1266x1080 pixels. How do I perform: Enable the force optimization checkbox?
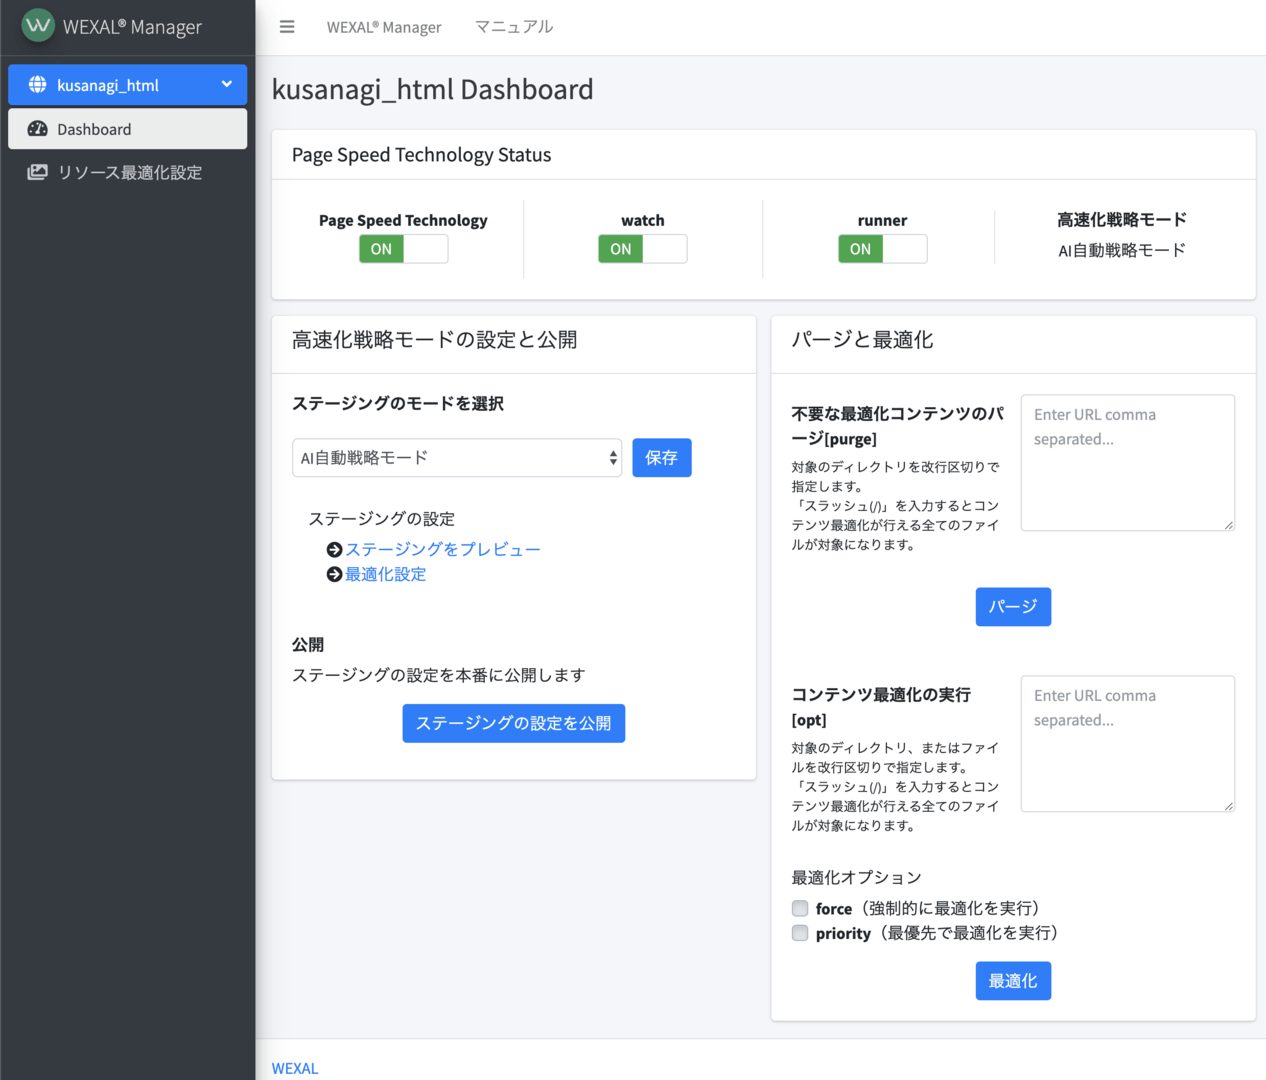tap(800, 908)
